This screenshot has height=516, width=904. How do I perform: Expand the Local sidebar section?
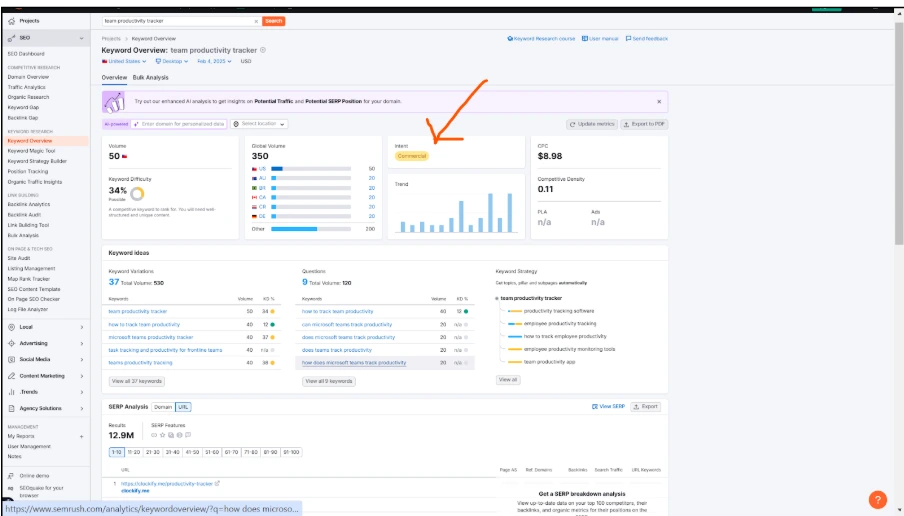pos(81,327)
